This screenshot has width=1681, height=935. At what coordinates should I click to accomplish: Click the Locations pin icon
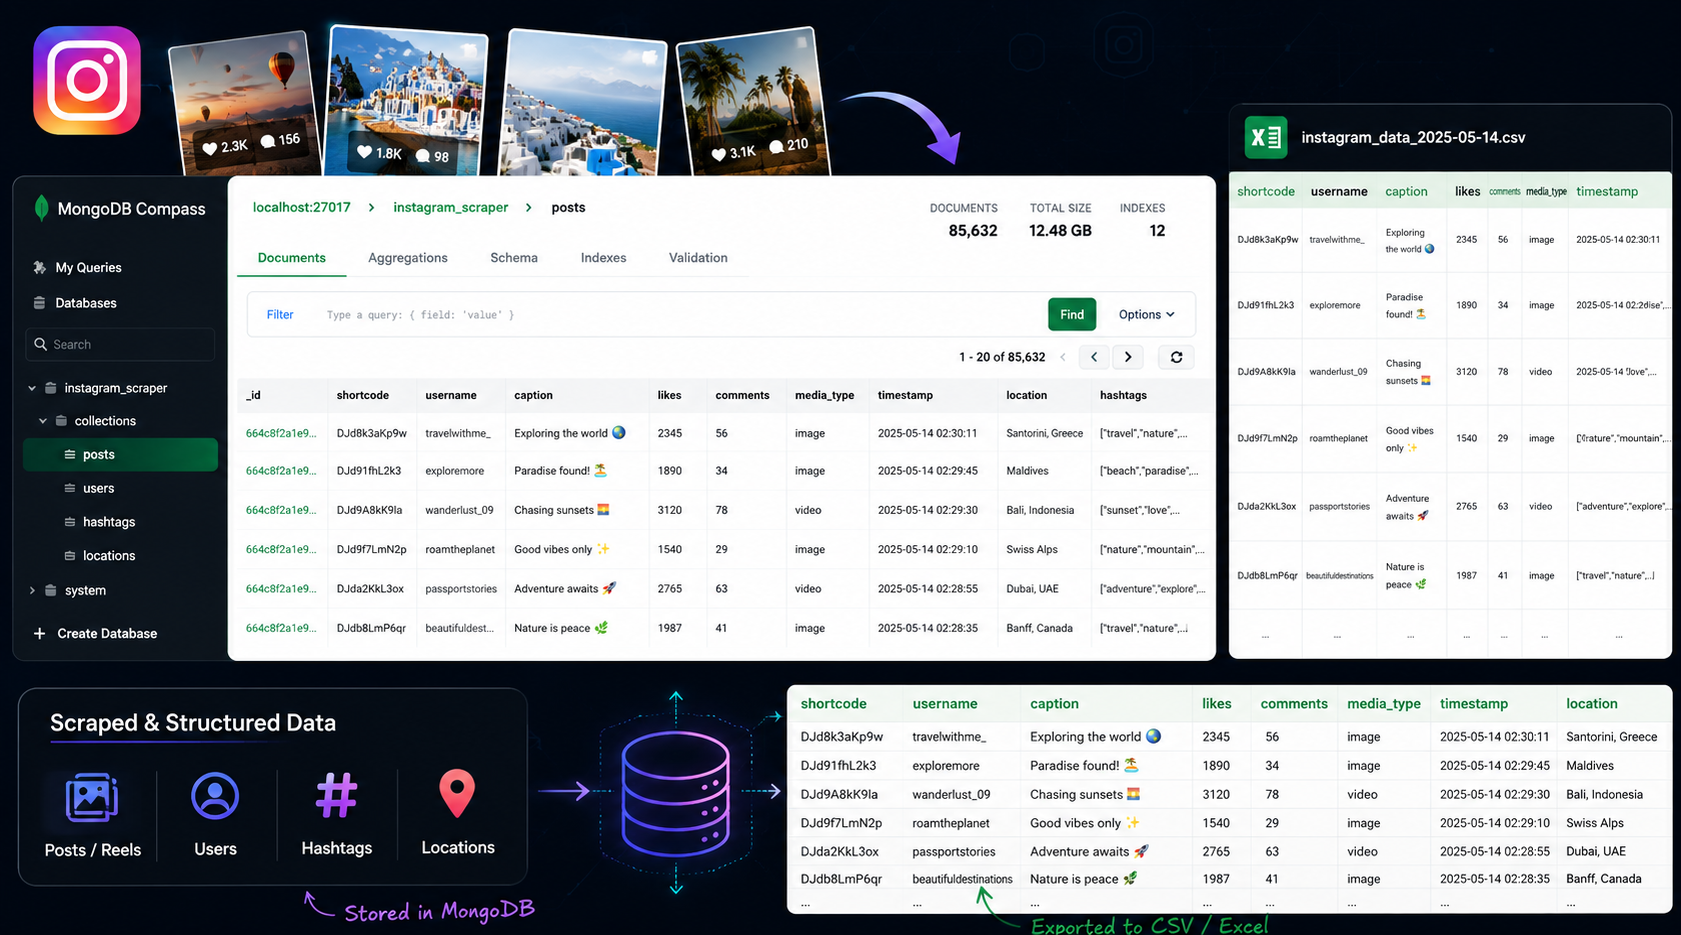457,794
